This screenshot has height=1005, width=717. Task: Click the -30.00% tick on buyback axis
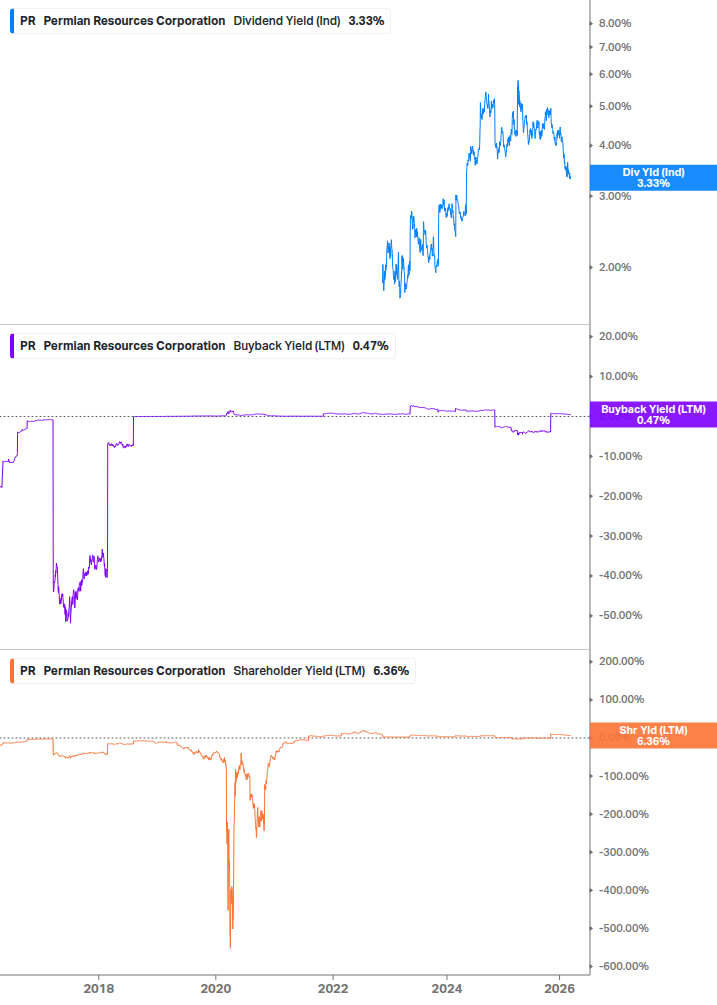pyautogui.click(x=620, y=536)
